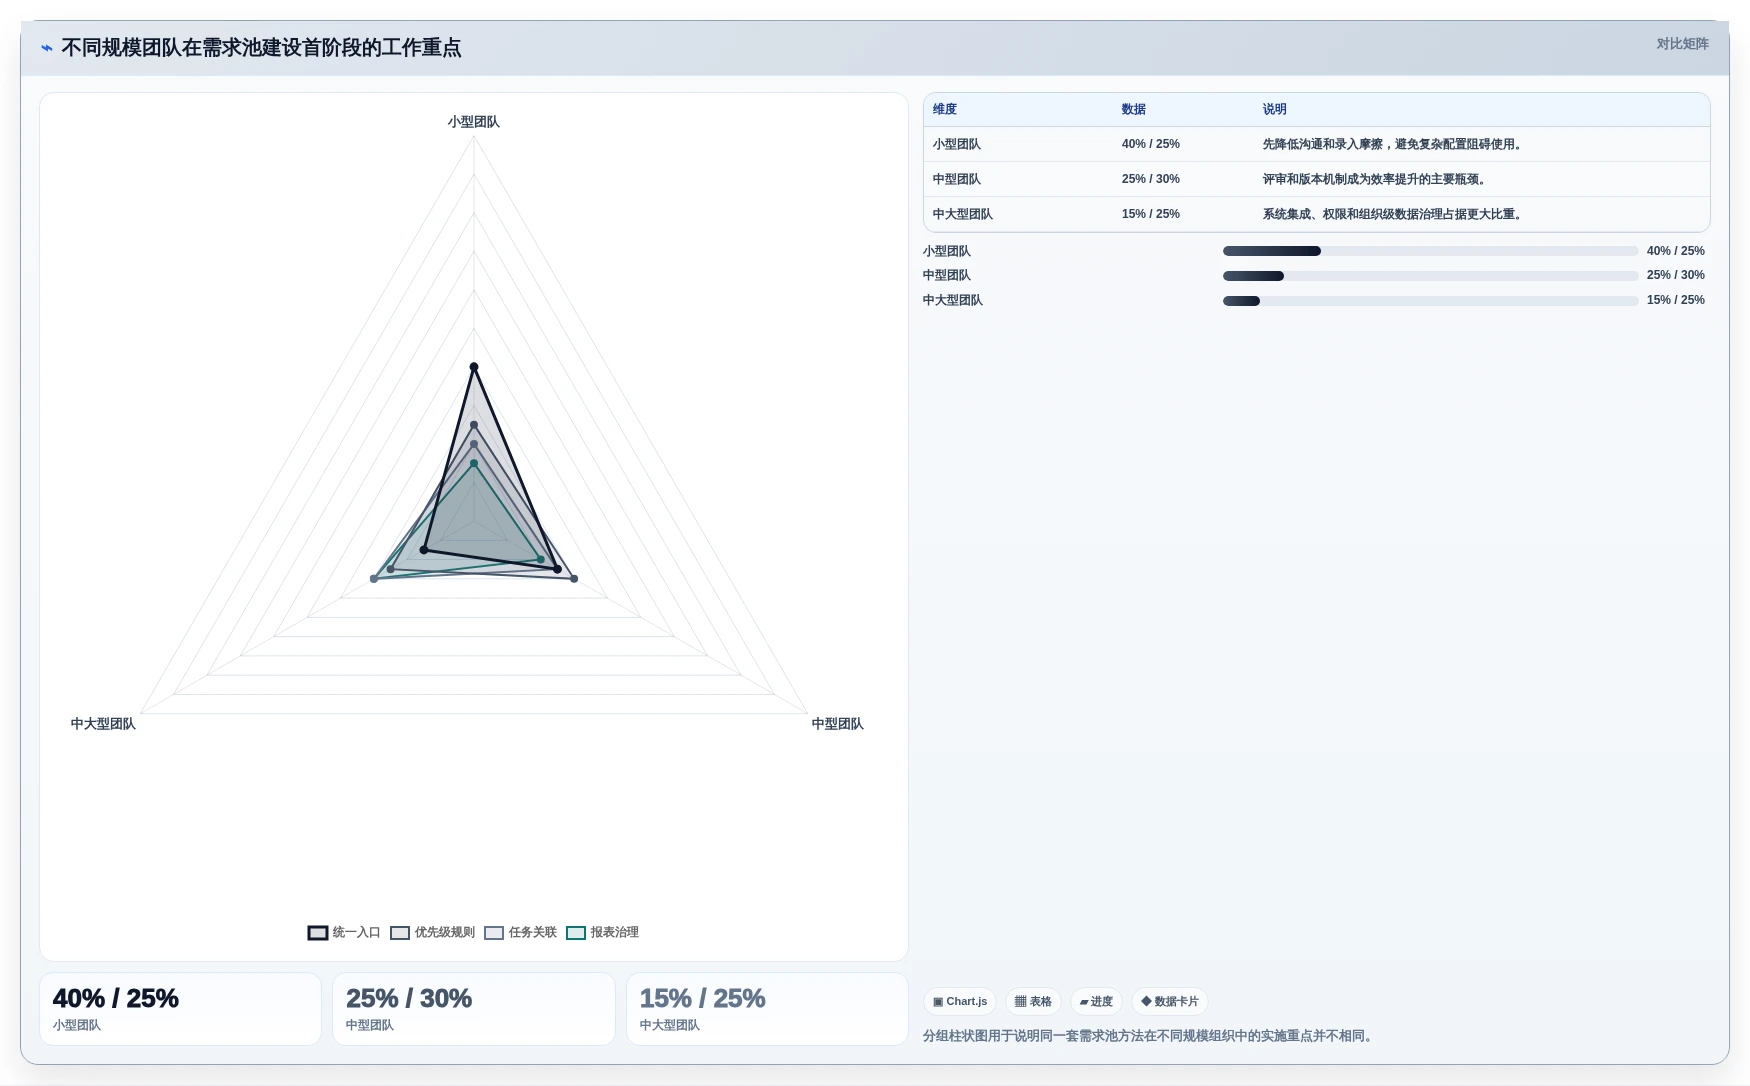Viewport: 1750px width, 1086px height.
Task: Click the 数据卡片 tag chip
Action: [x=1169, y=1001]
